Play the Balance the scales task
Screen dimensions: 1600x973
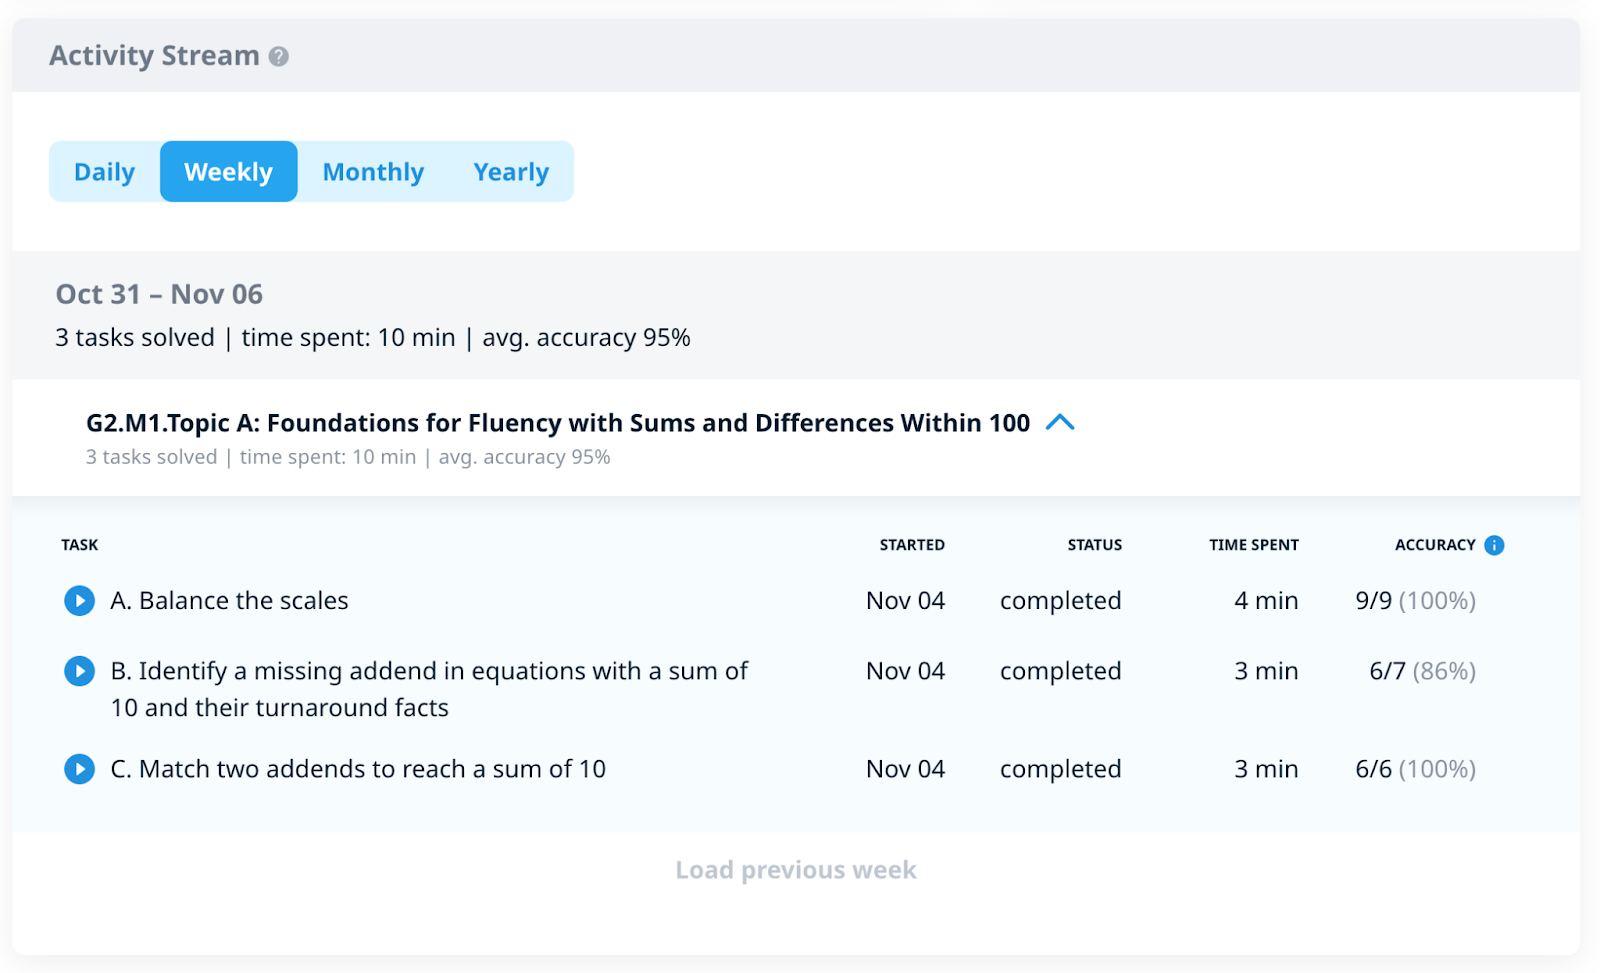pyautogui.click(x=79, y=601)
